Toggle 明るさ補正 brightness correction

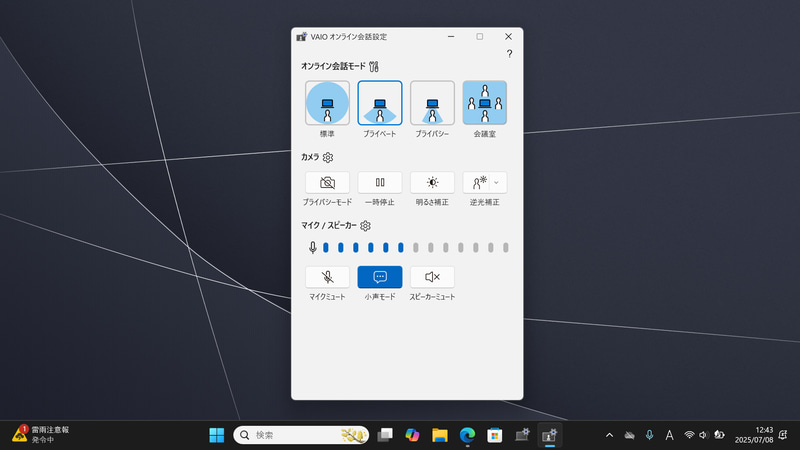point(432,183)
